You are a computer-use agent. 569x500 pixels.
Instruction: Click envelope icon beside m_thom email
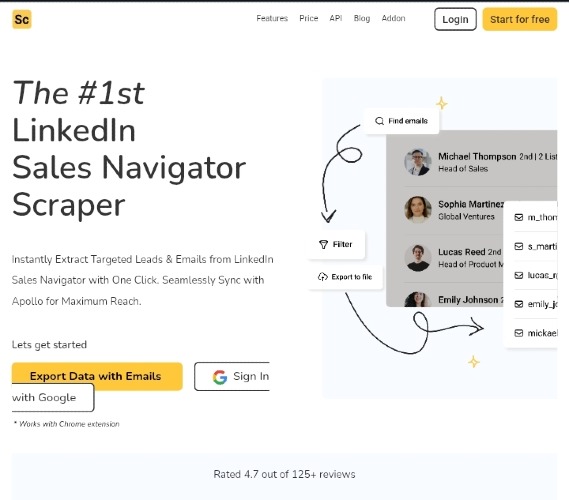tap(519, 217)
